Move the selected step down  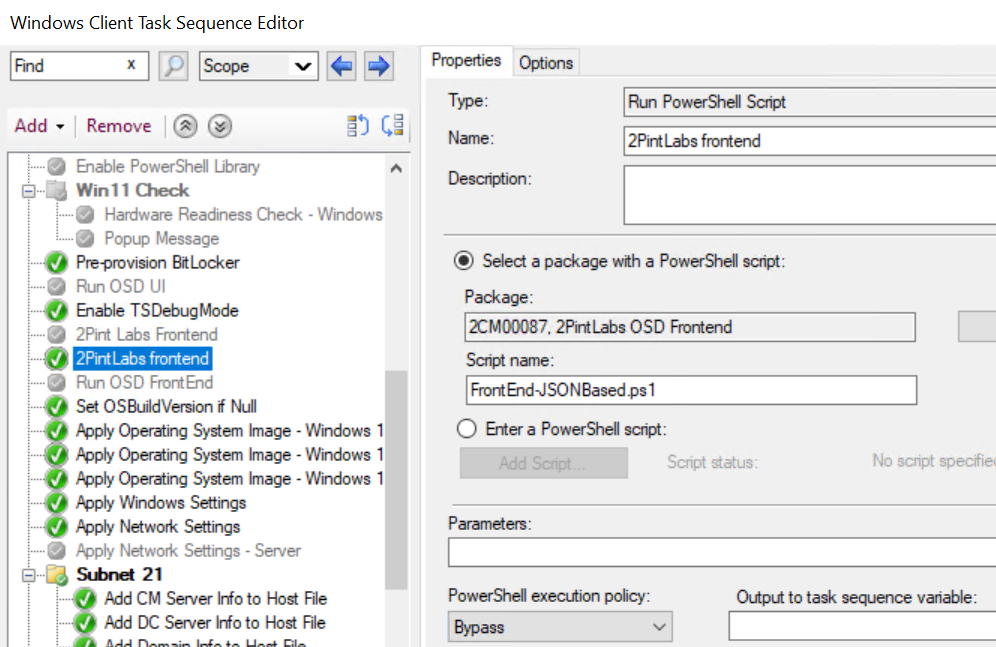coord(393,126)
